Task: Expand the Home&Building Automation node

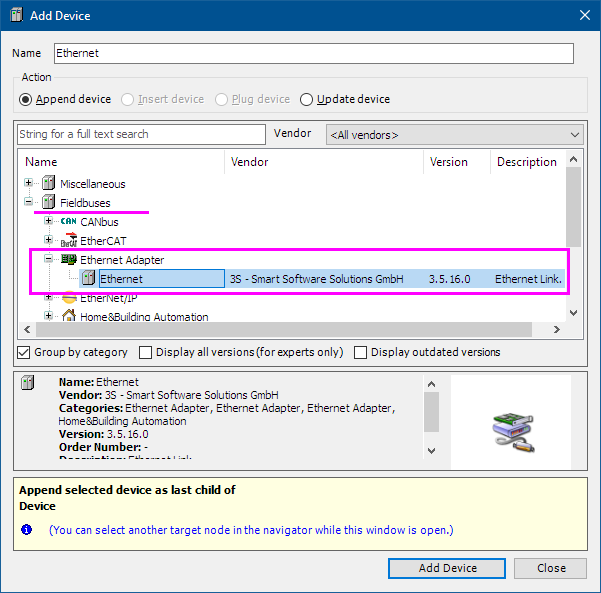Action: (x=48, y=315)
